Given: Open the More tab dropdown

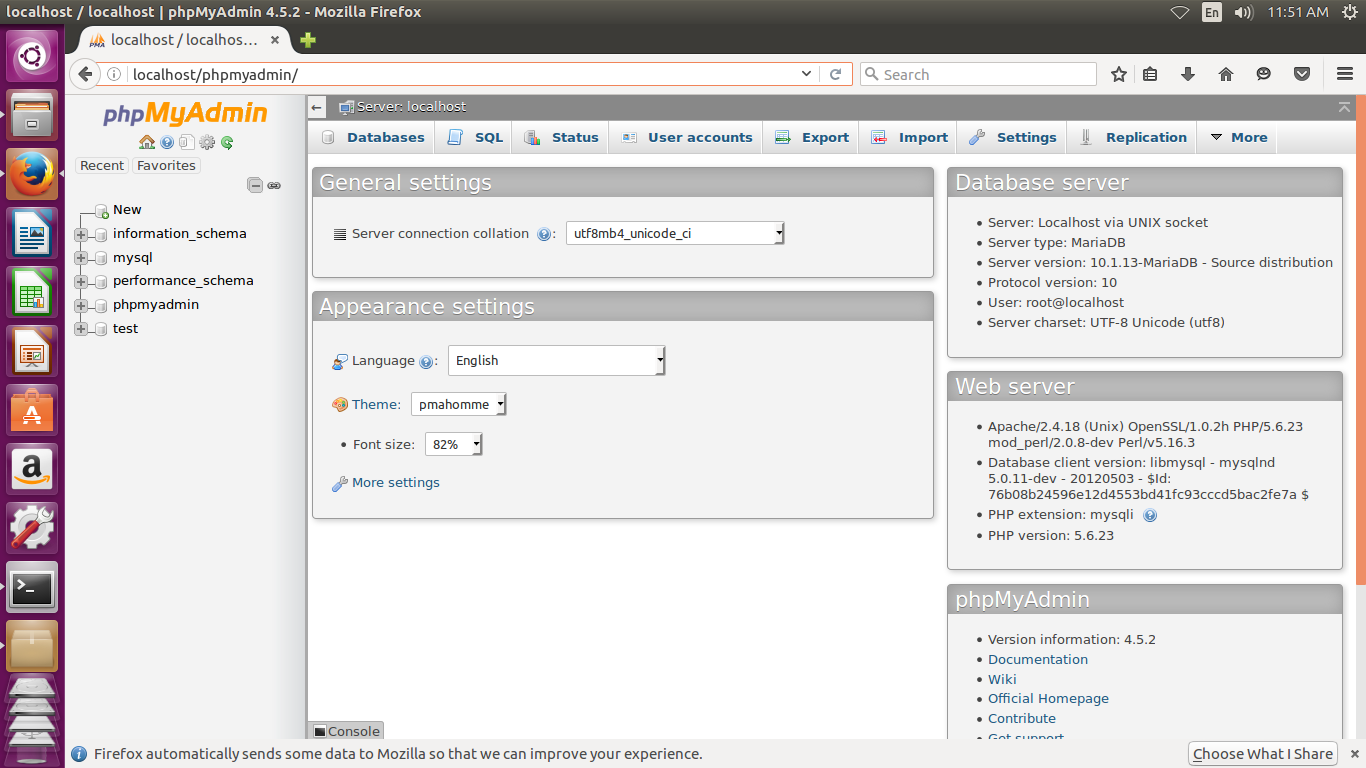Looking at the screenshot, I should 1238,138.
